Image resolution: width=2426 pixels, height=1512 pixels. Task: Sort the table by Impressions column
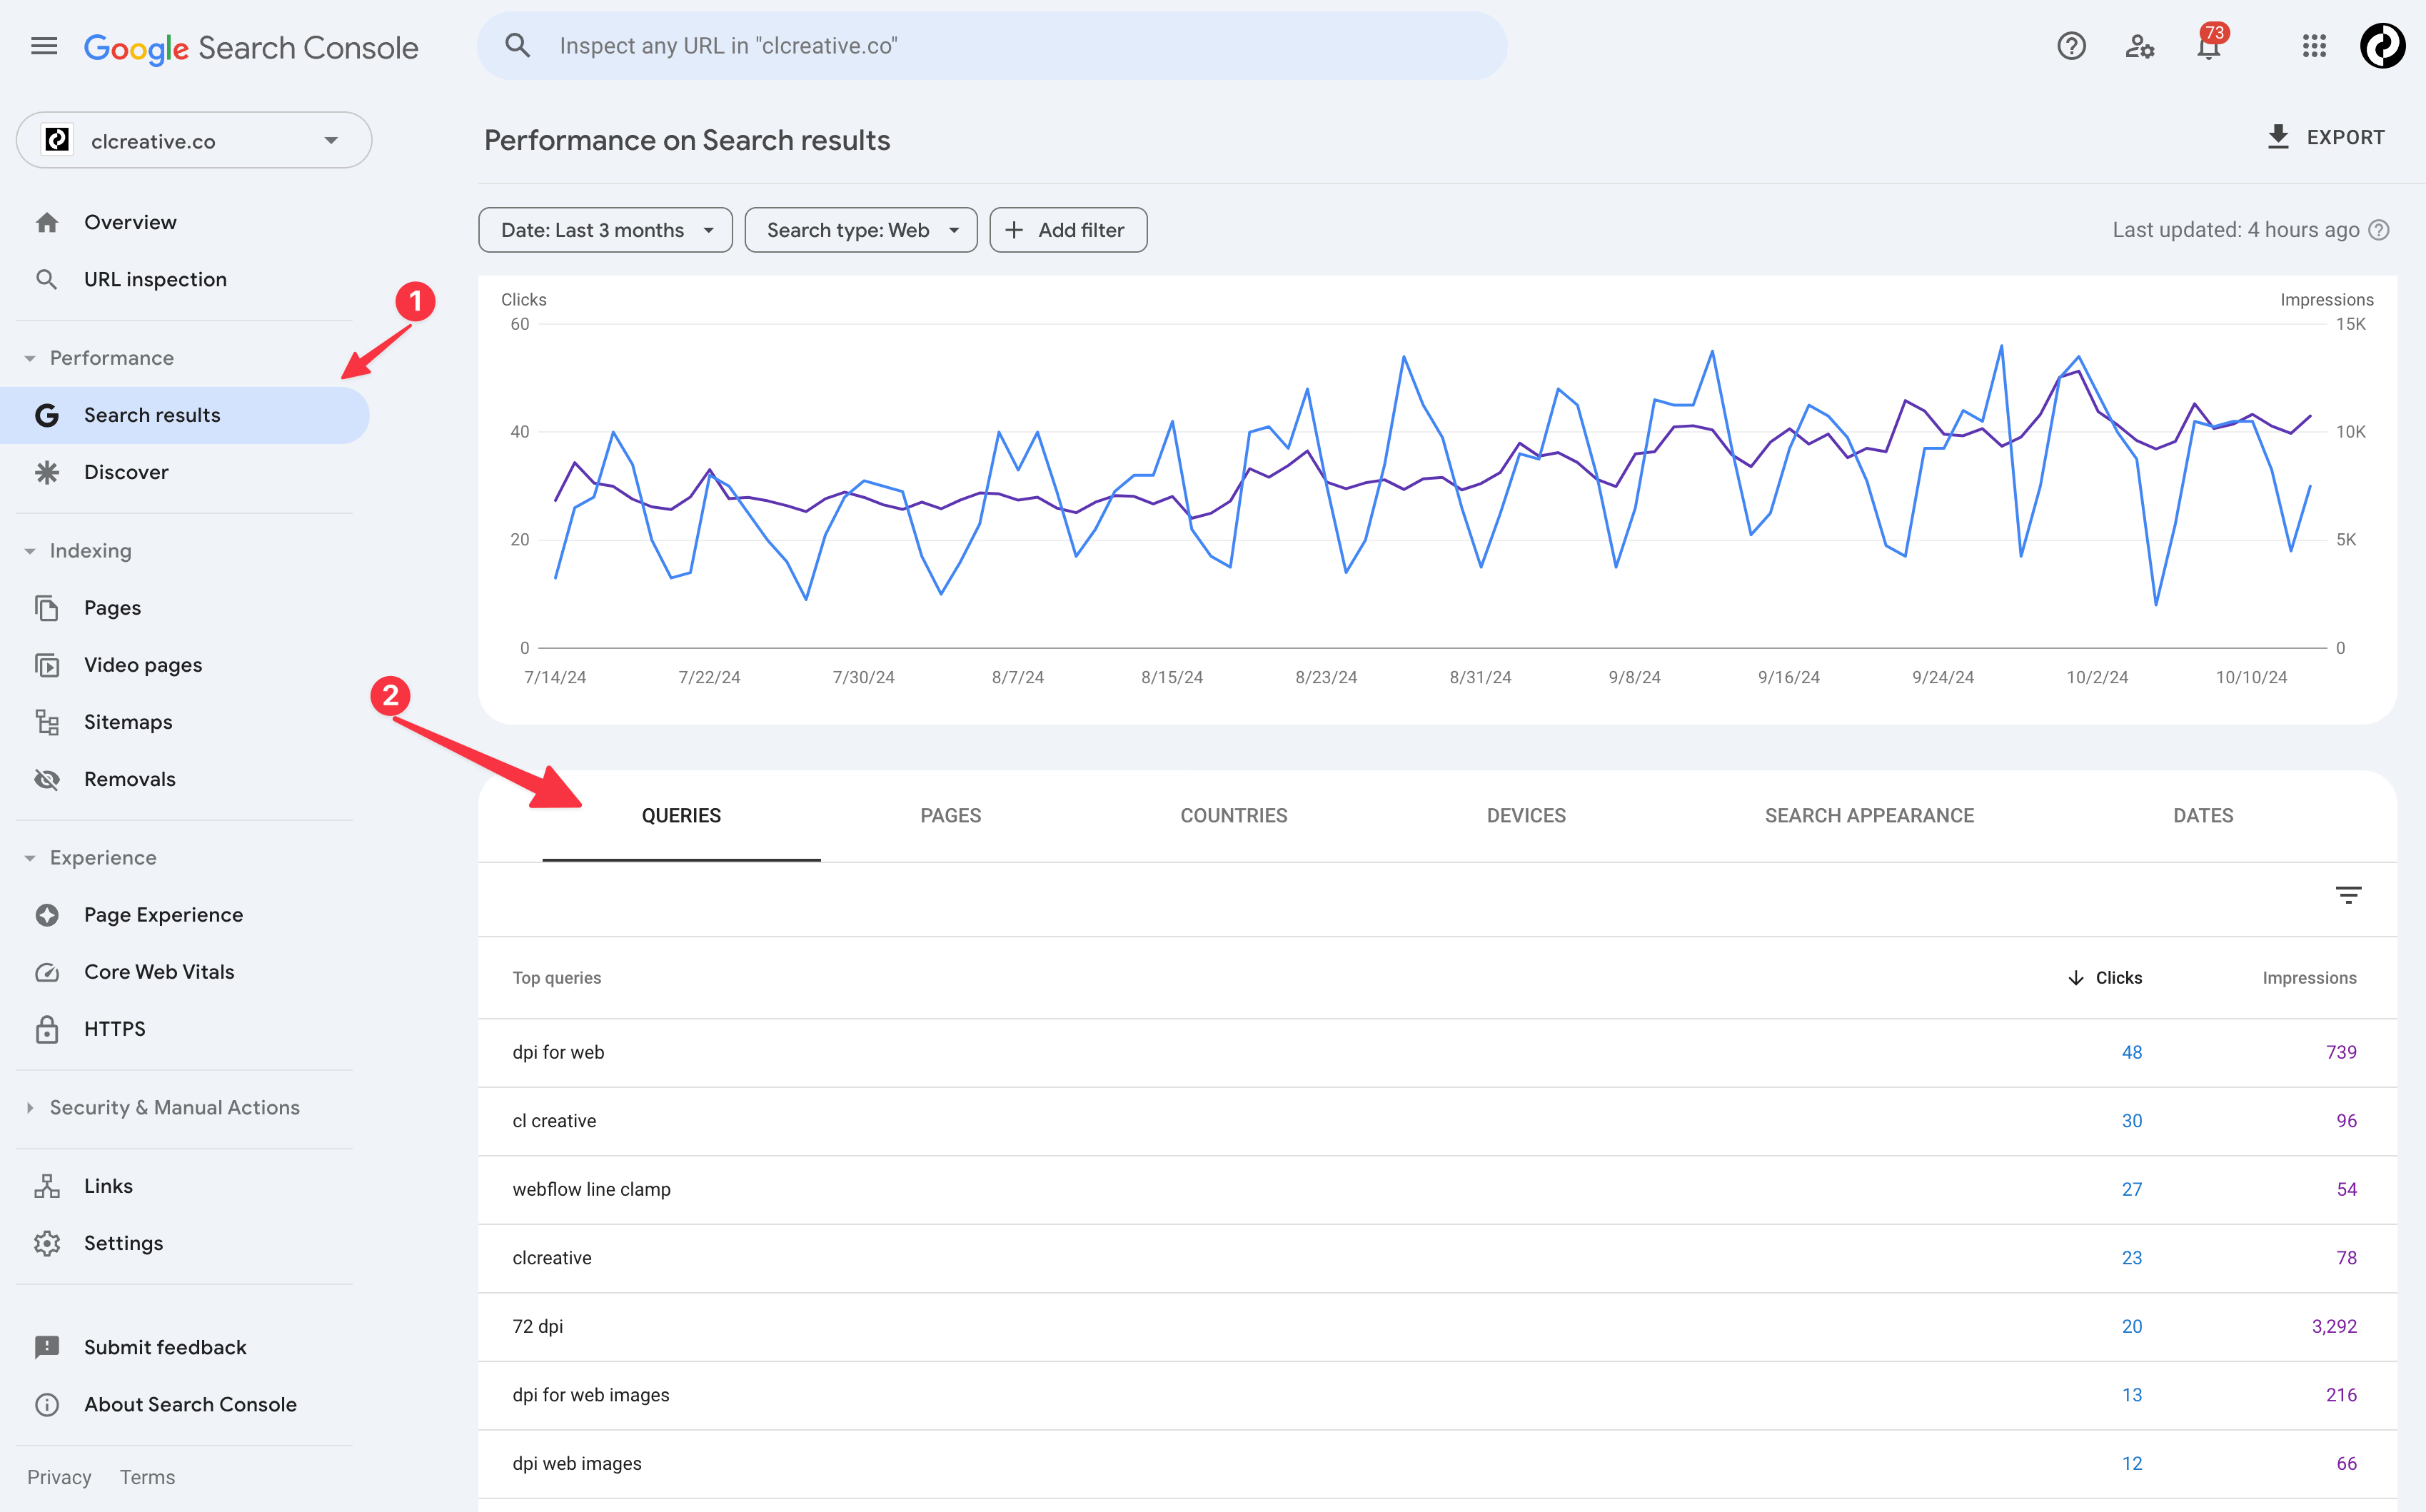point(2309,978)
